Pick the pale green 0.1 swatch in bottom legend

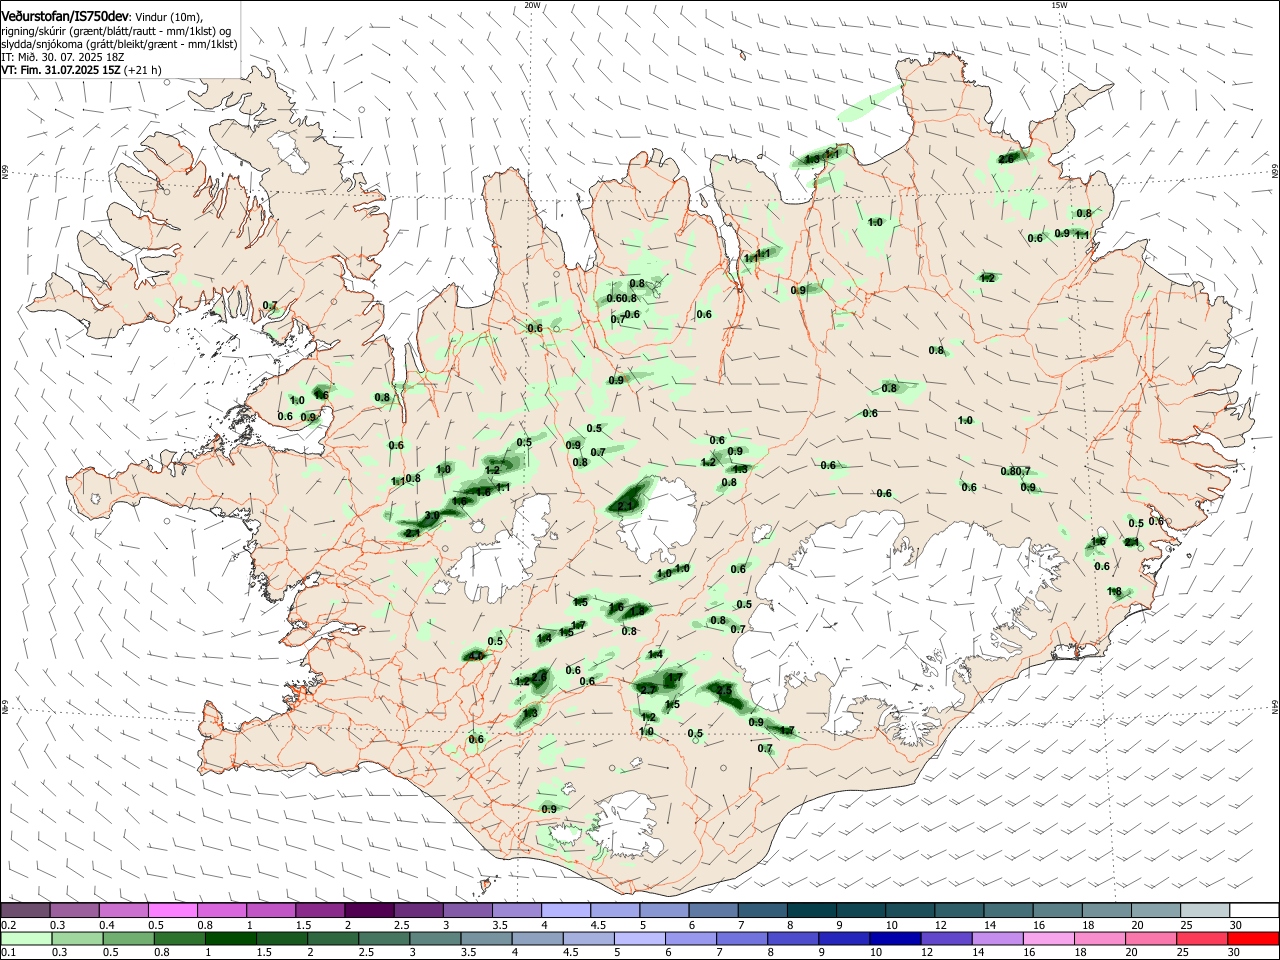[25, 938]
